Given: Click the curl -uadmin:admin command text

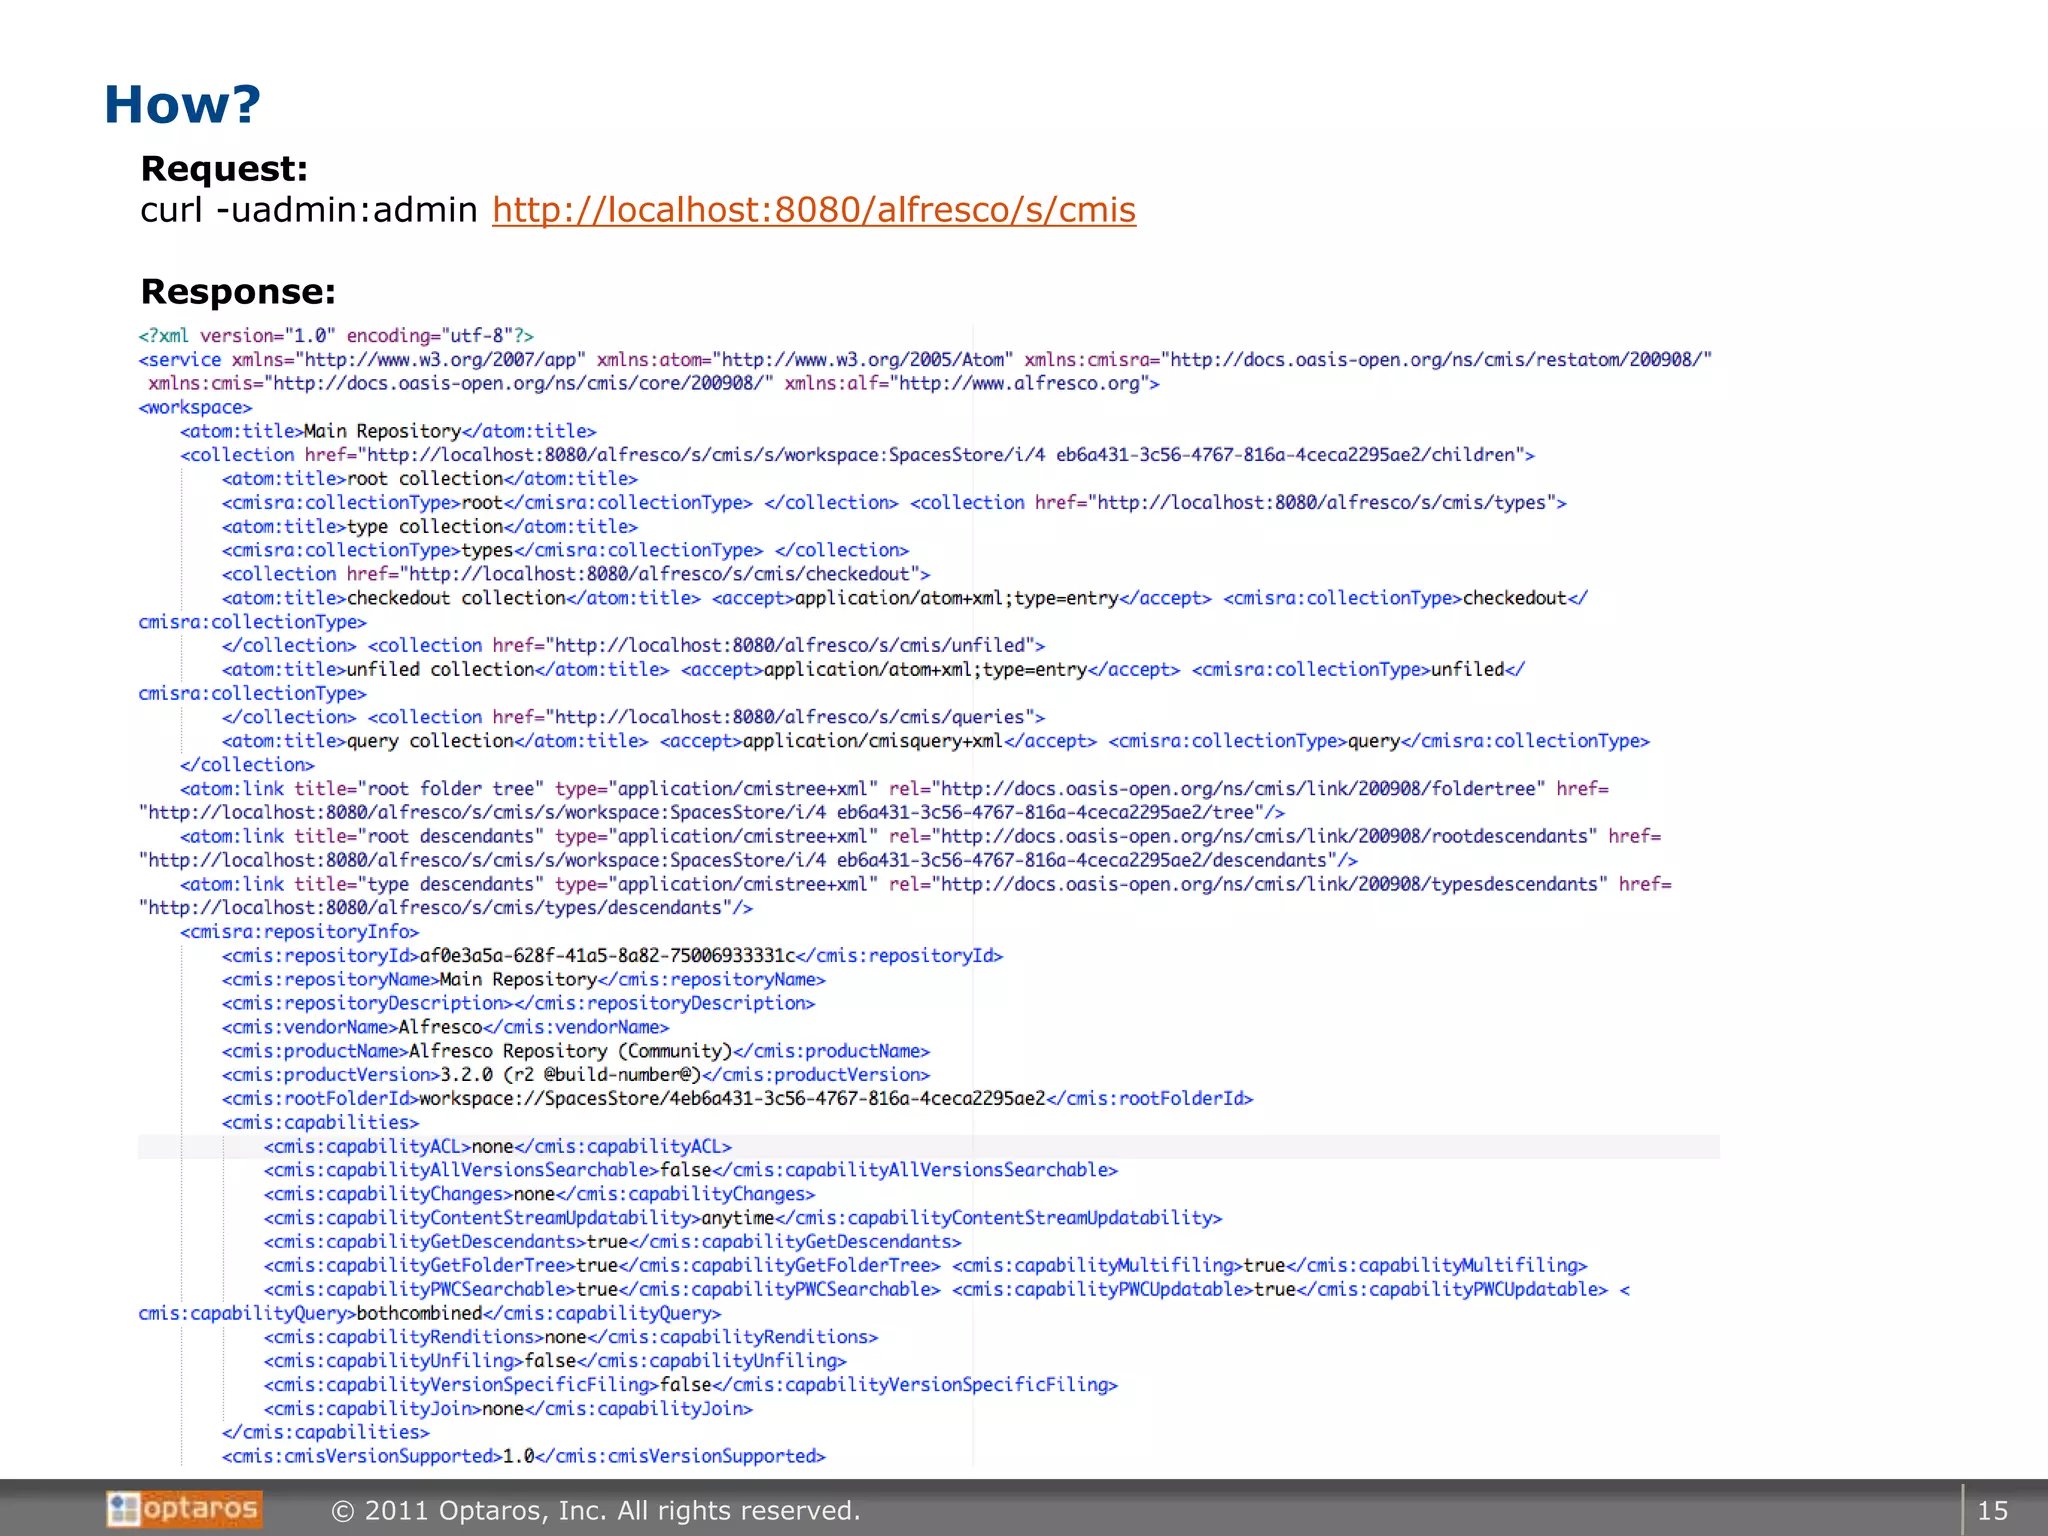Looking at the screenshot, I should pos(309,210).
